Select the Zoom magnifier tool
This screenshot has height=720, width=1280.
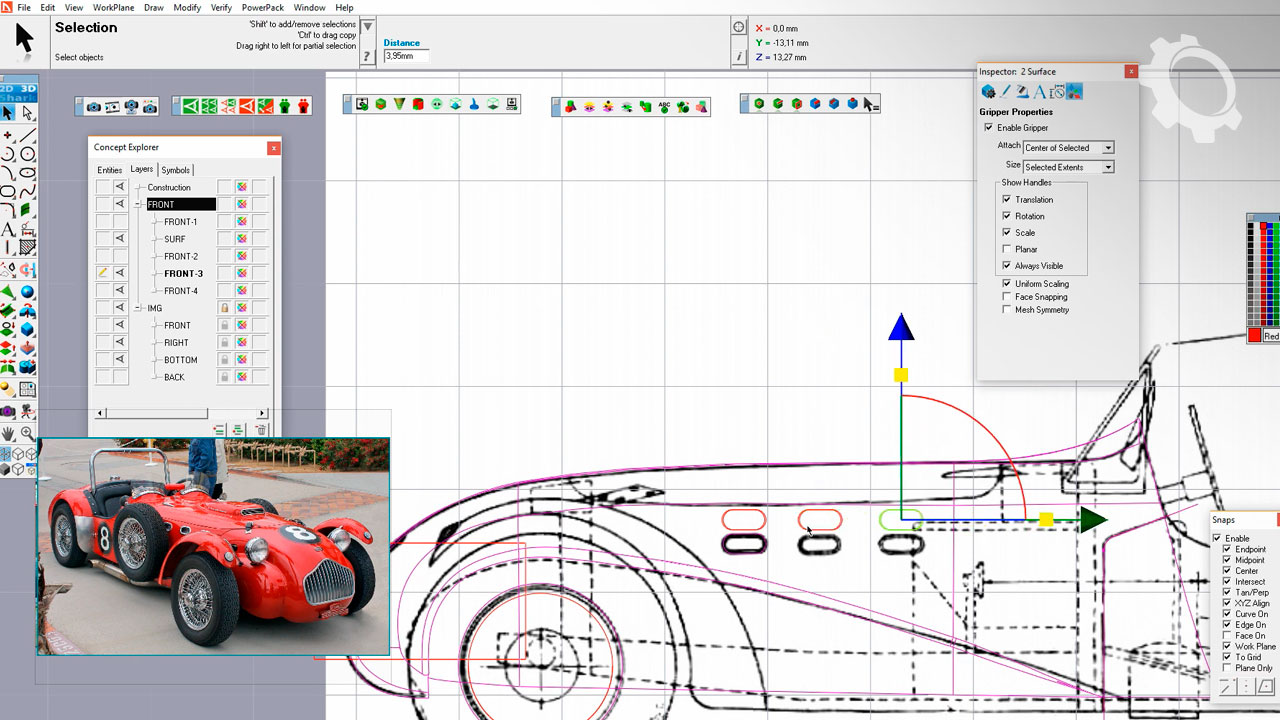click(28, 433)
